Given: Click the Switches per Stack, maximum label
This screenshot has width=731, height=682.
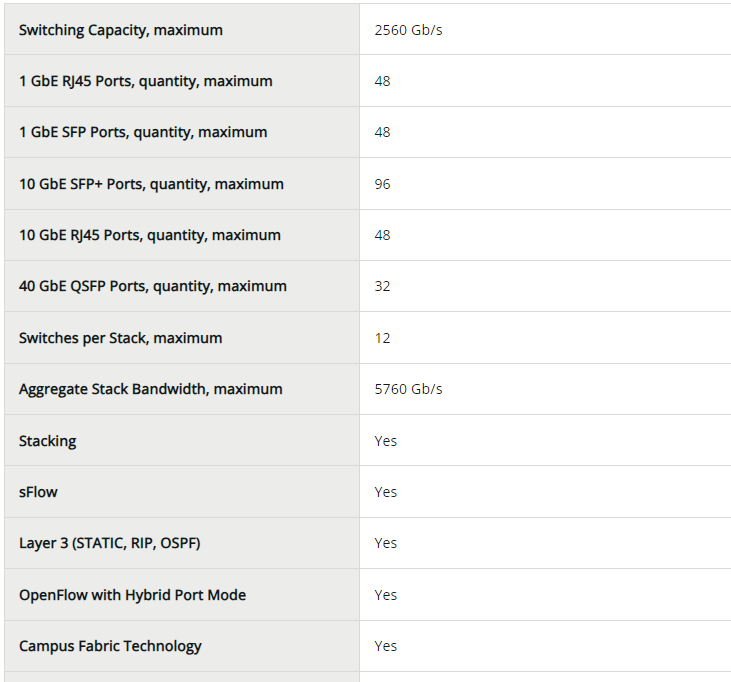Looking at the screenshot, I should coord(120,338).
